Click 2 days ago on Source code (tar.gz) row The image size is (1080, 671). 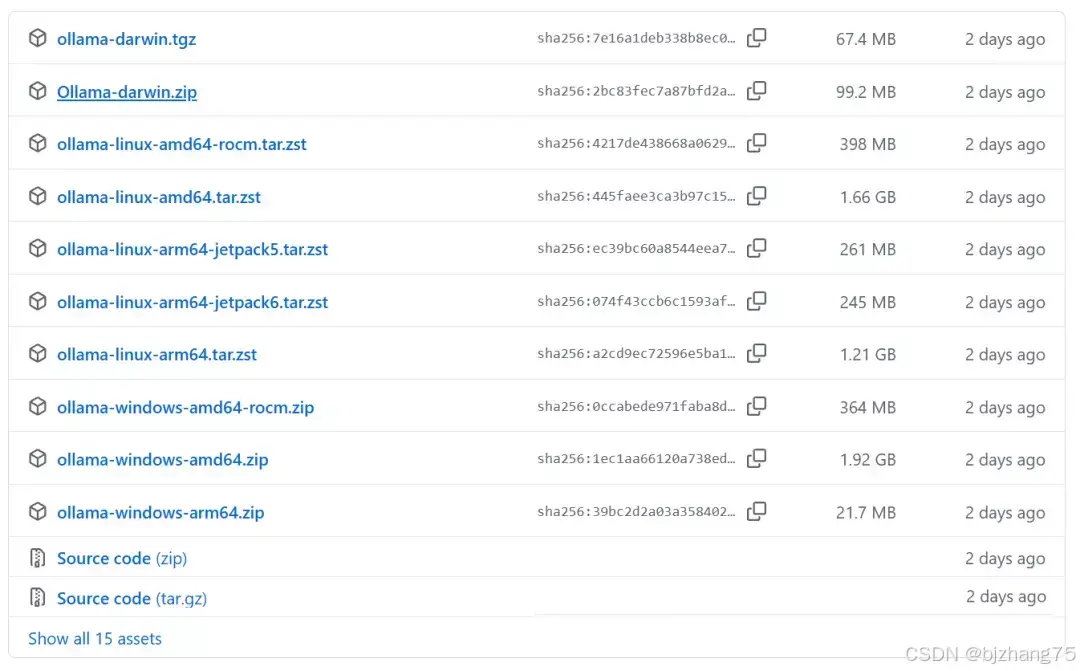point(1006,597)
